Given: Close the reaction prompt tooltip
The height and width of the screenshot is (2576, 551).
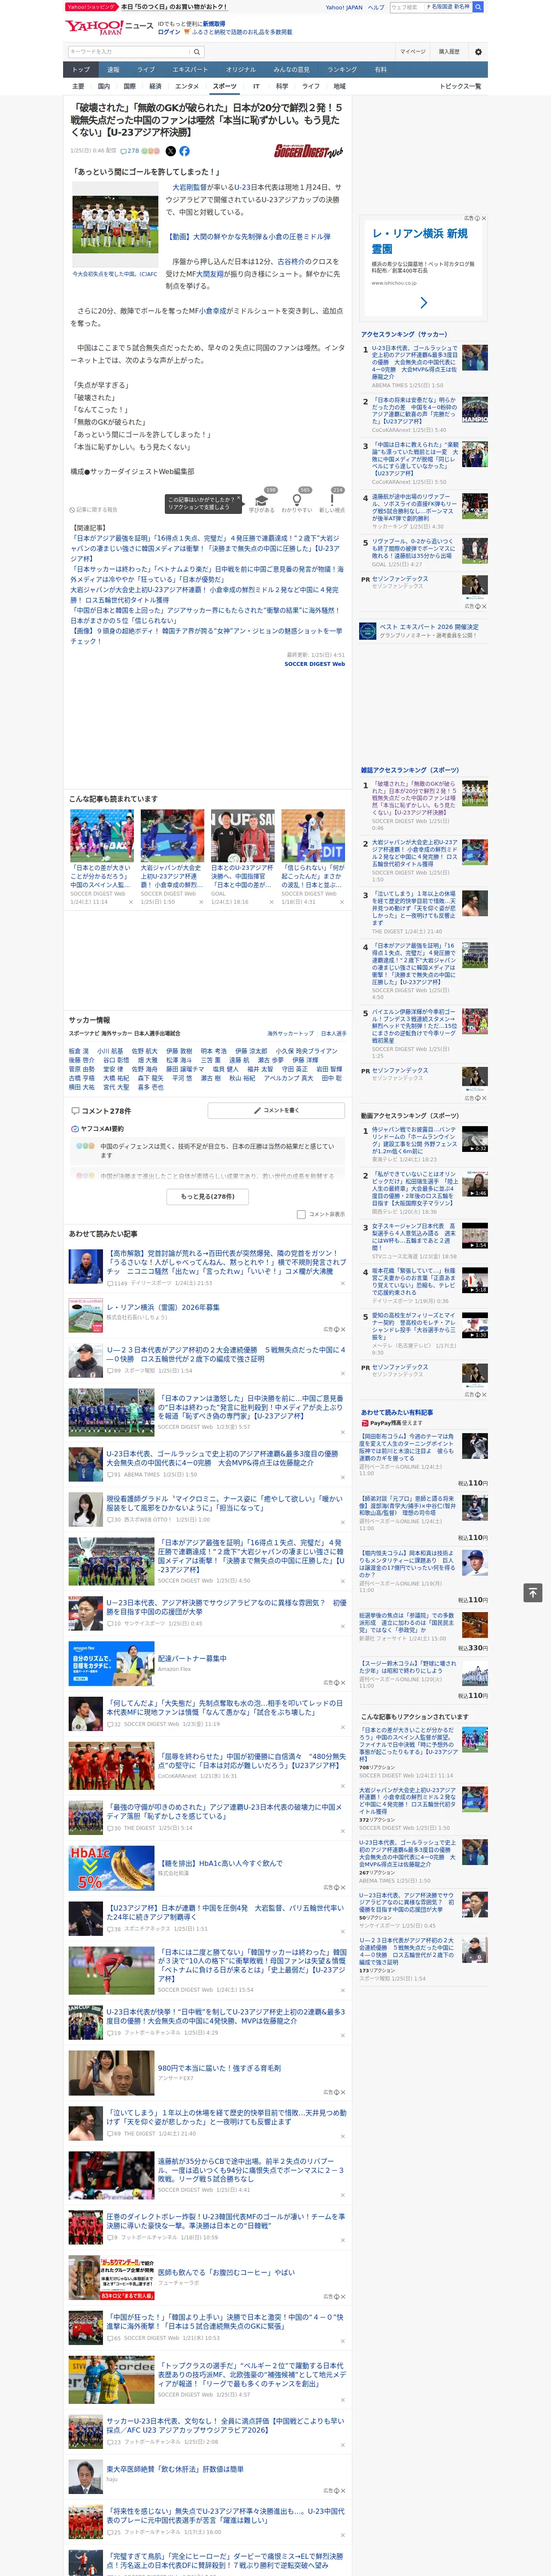Looking at the screenshot, I should click(x=238, y=499).
